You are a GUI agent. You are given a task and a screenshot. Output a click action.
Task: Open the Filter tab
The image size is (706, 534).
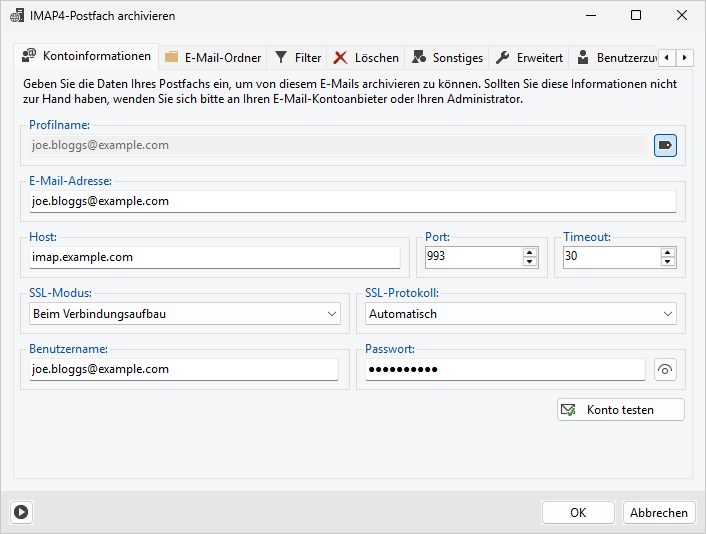(298, 58)
